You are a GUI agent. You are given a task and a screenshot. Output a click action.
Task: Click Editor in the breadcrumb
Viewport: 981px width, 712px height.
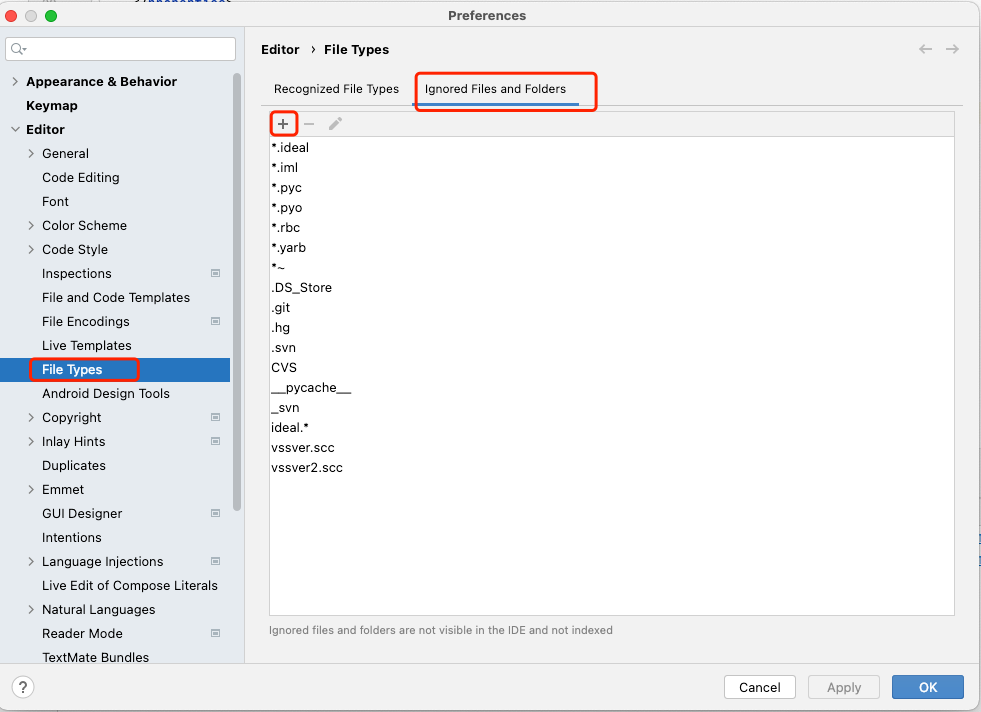pyautogui.click(x=280, y=49)
